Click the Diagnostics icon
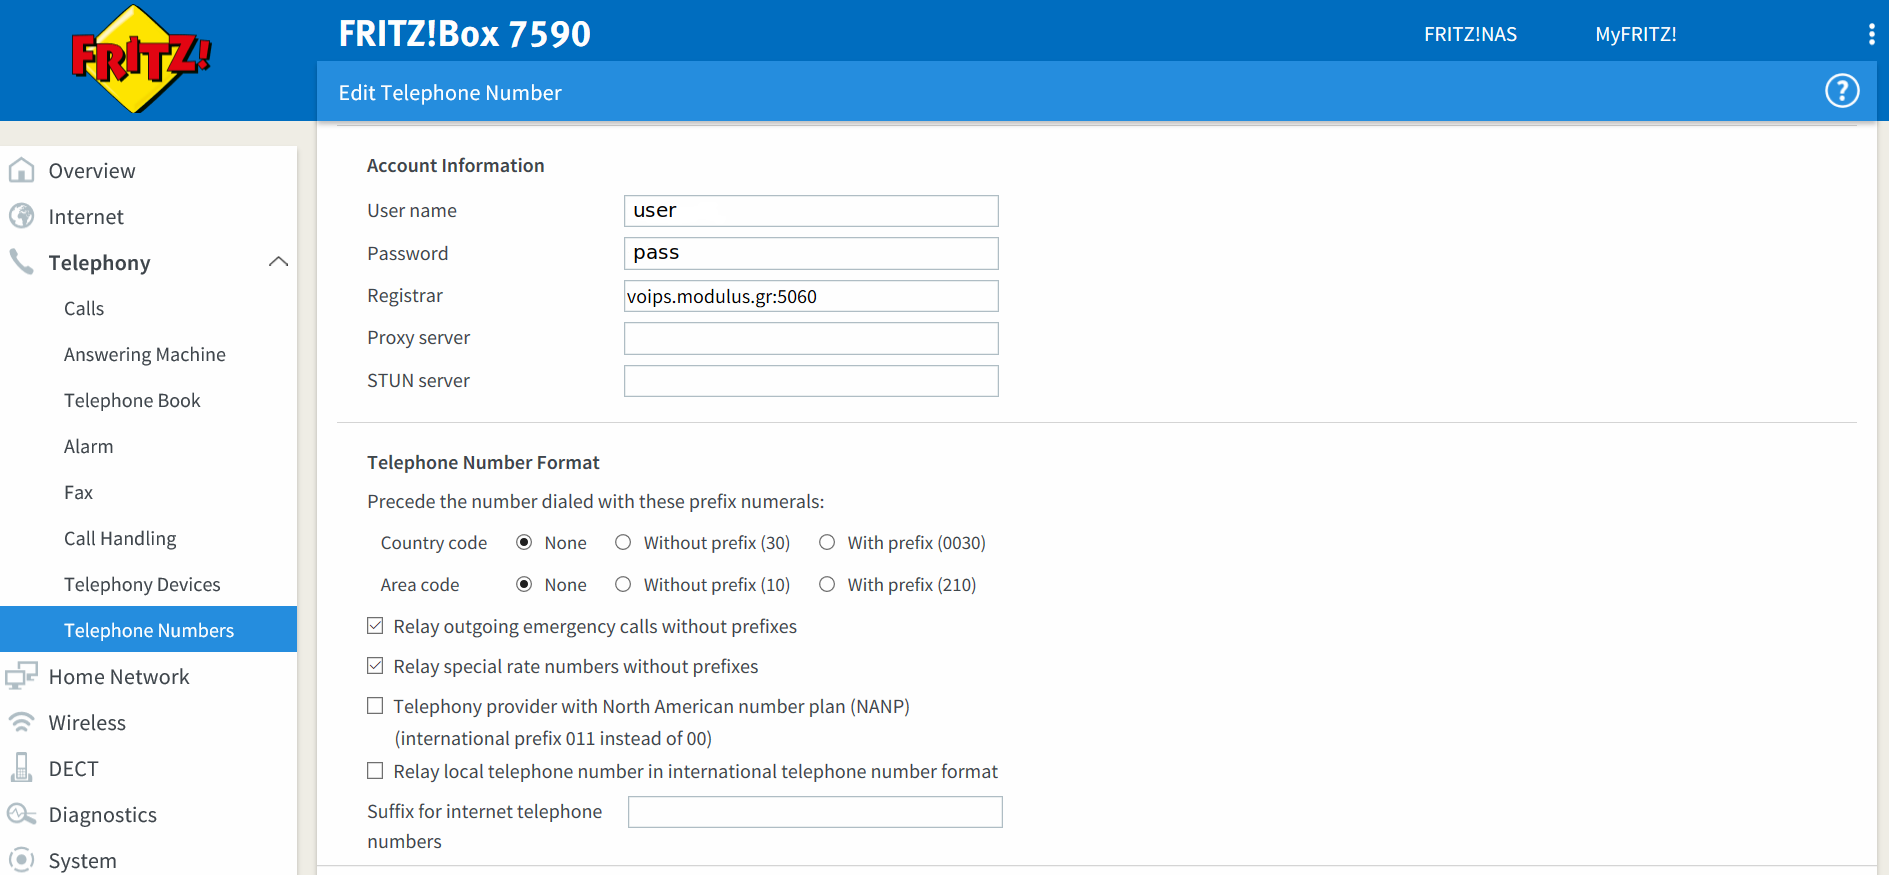The image size is (1889, 875). coord(21,814)
